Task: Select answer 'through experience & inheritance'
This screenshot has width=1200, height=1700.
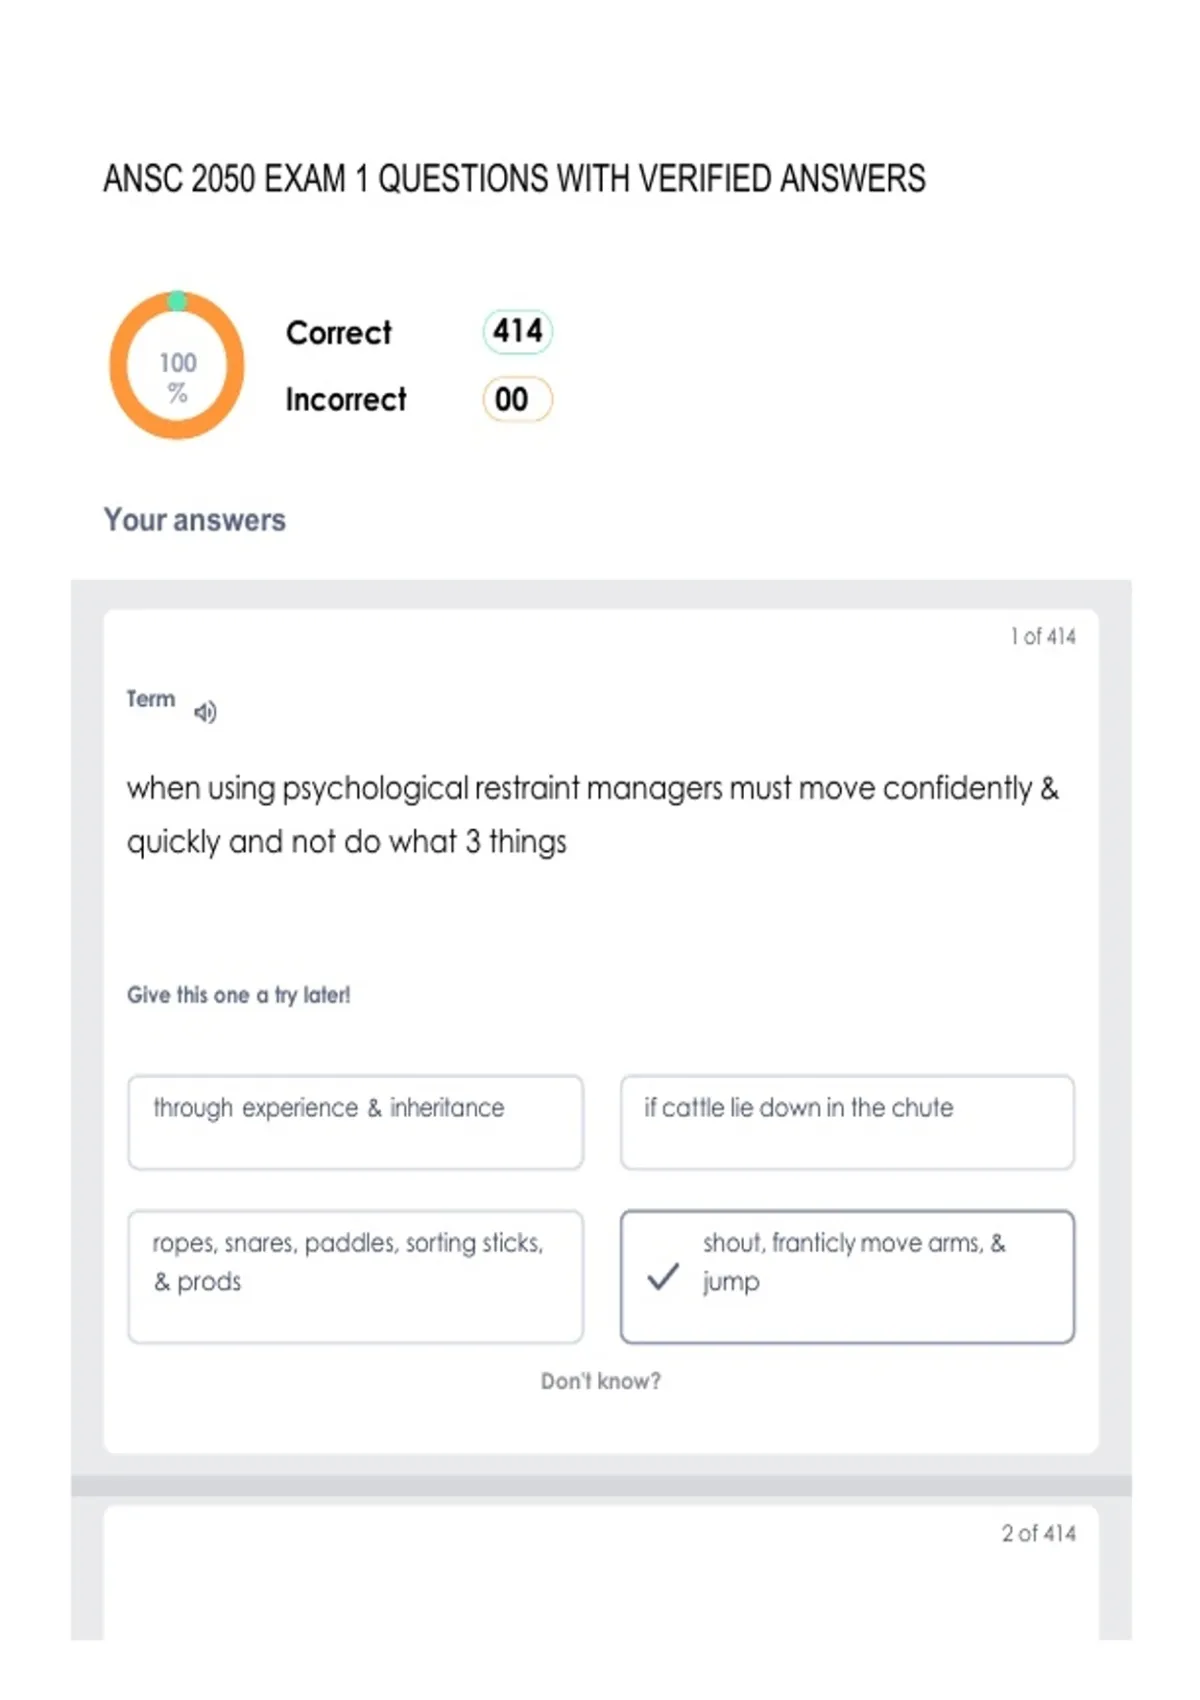Action: point(355,1122)
